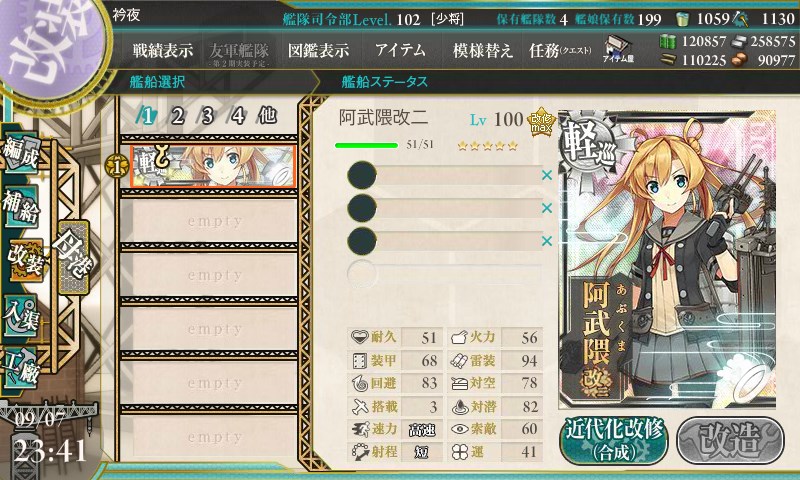800x480 pixels.
Task: Remove equipment with third slot X mark
Action: point(547,241)
